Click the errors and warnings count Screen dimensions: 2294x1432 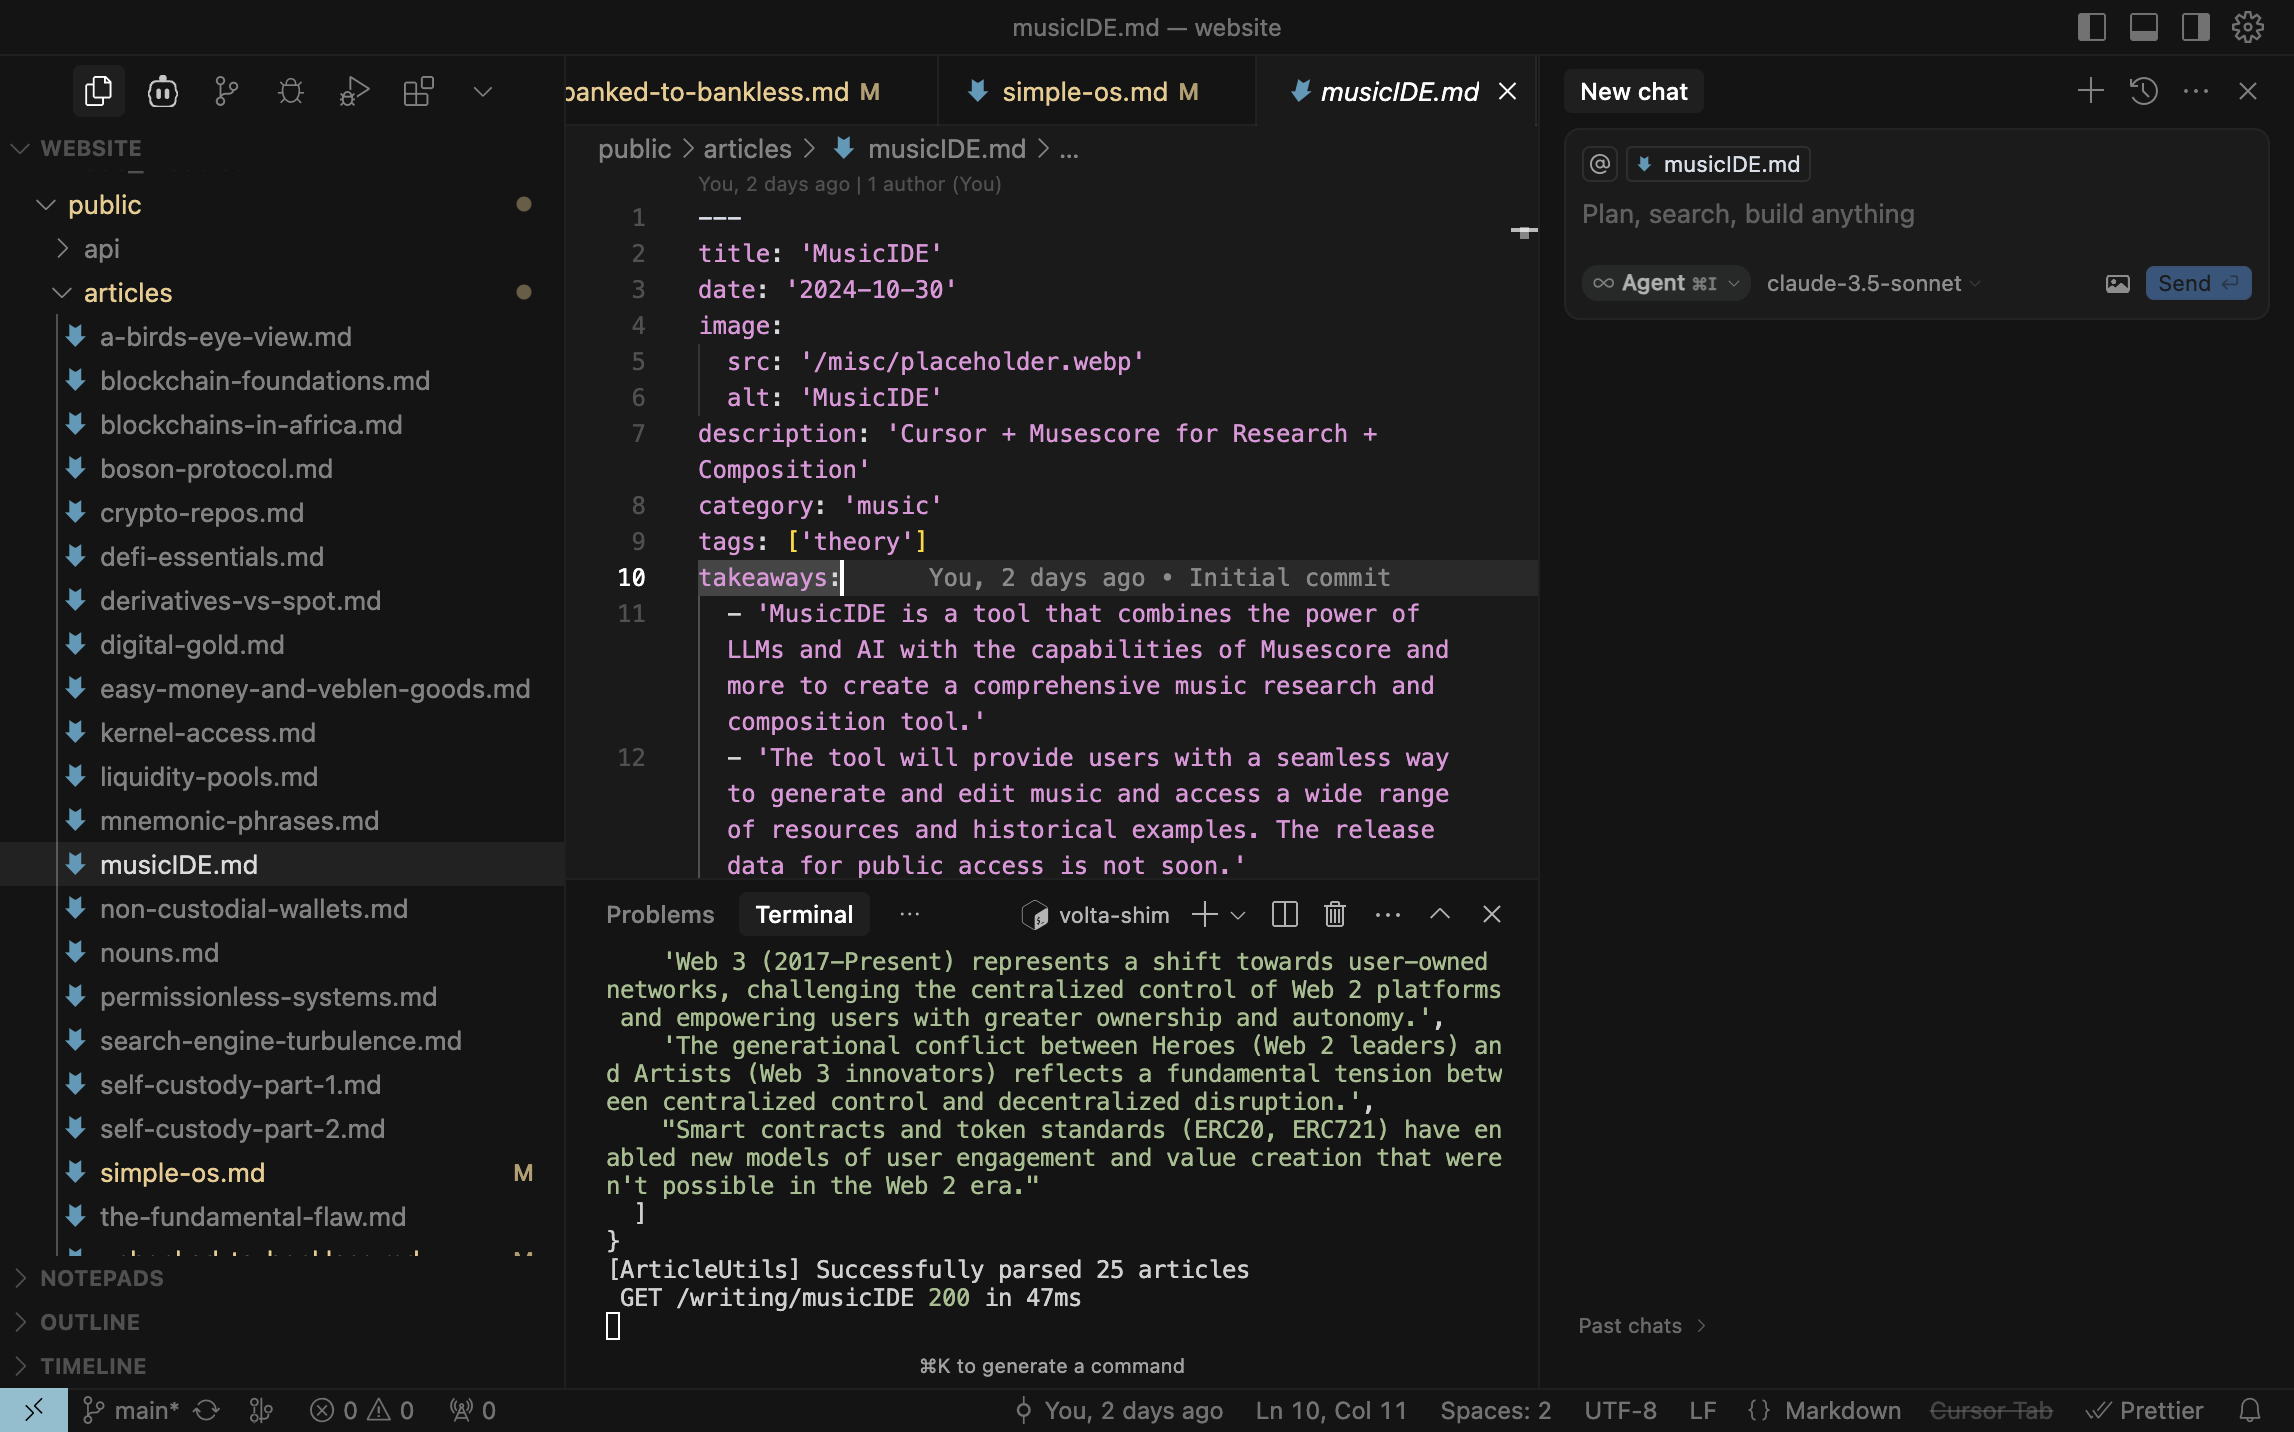[x=362, y=1410]
